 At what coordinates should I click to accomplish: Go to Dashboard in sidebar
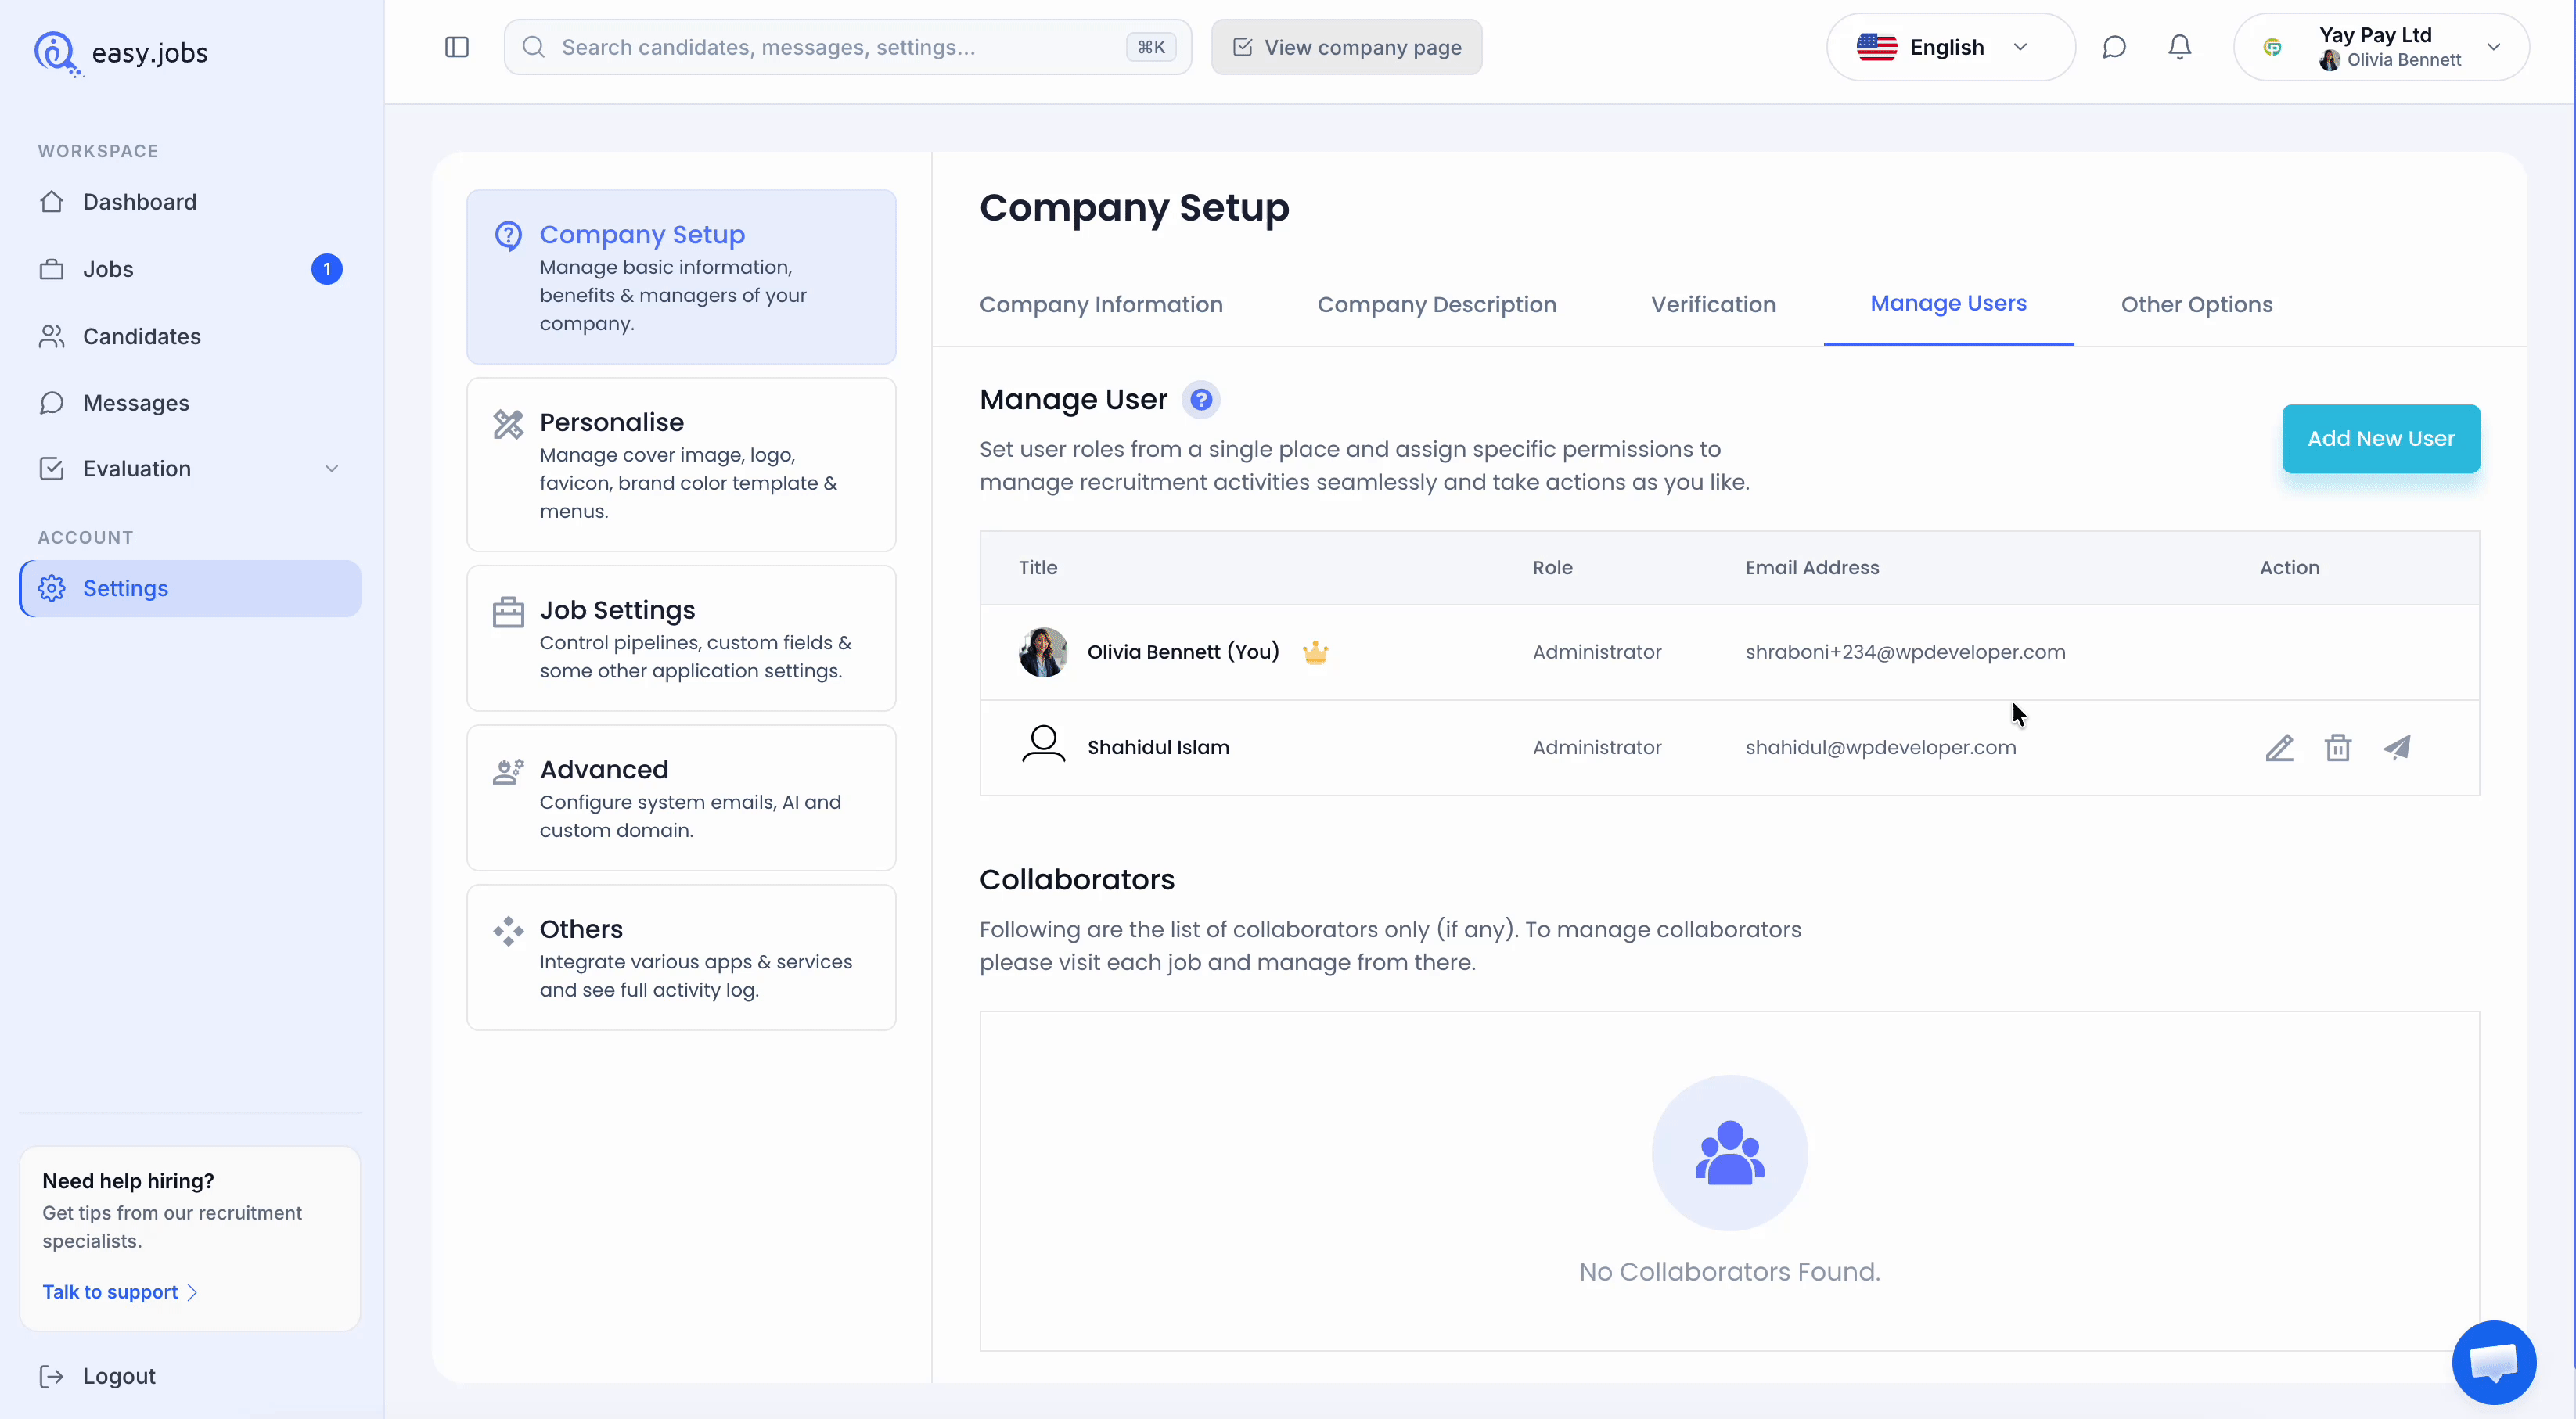tap(190, 202)
